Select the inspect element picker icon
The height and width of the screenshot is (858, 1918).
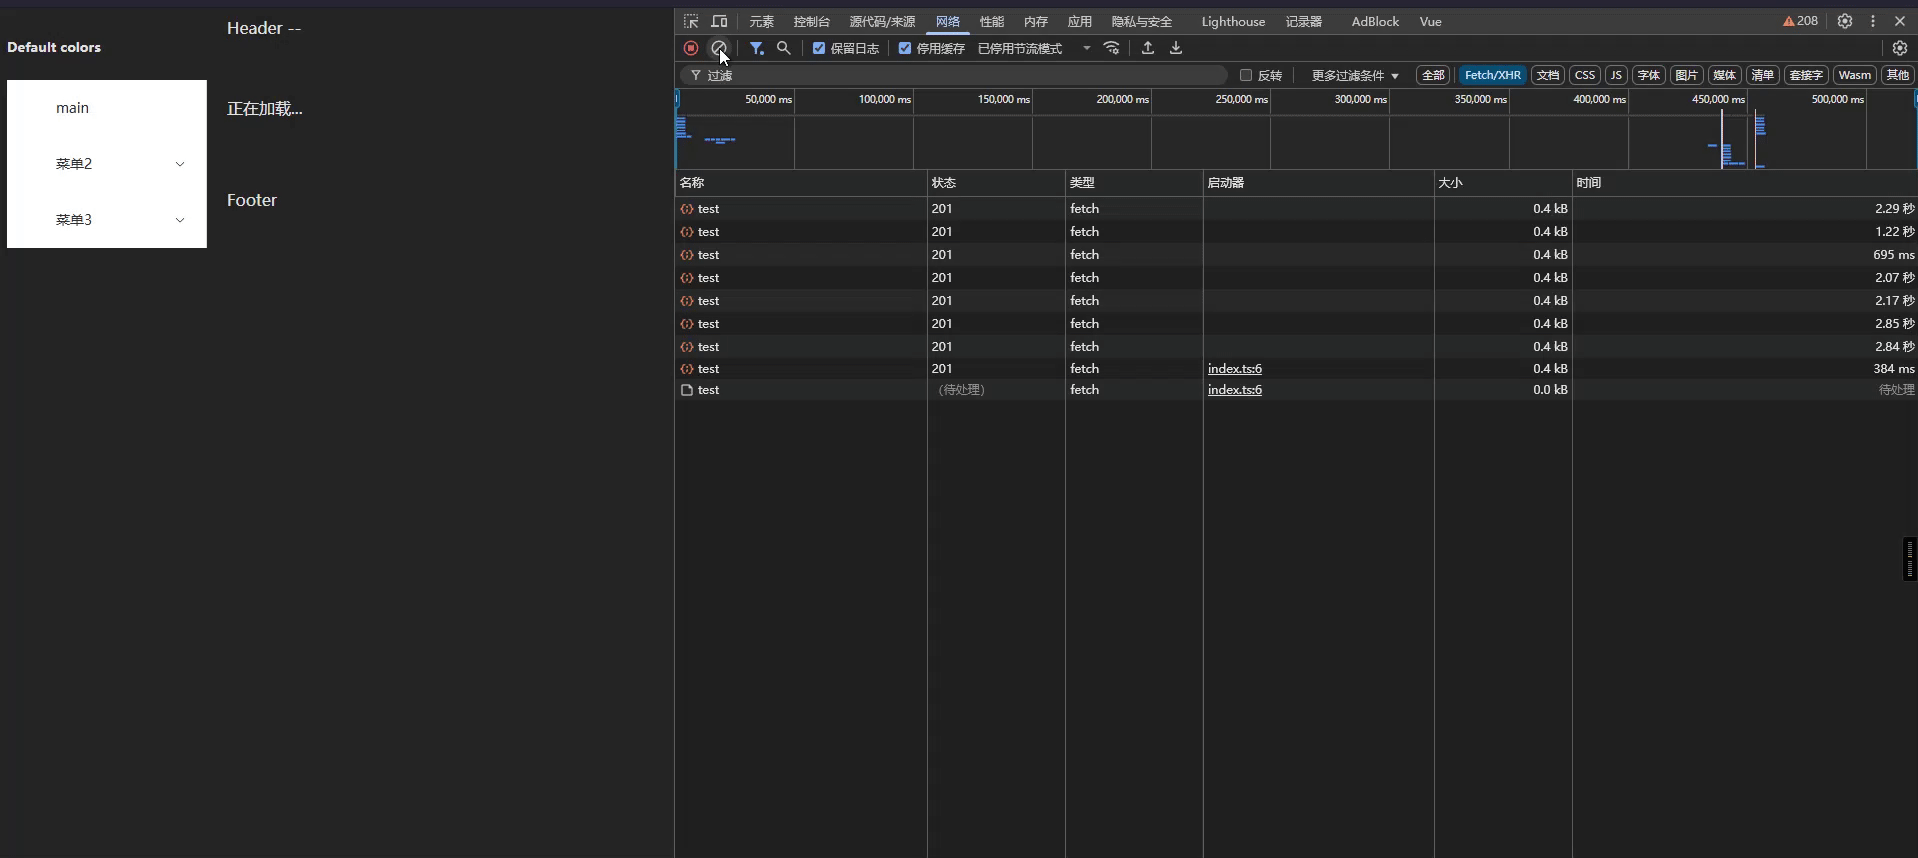pos(691,21)
